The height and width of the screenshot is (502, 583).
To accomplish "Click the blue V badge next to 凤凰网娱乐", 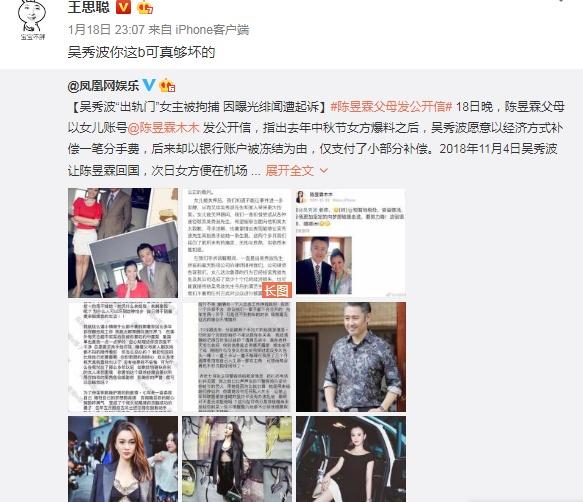I will click(149, 85).
